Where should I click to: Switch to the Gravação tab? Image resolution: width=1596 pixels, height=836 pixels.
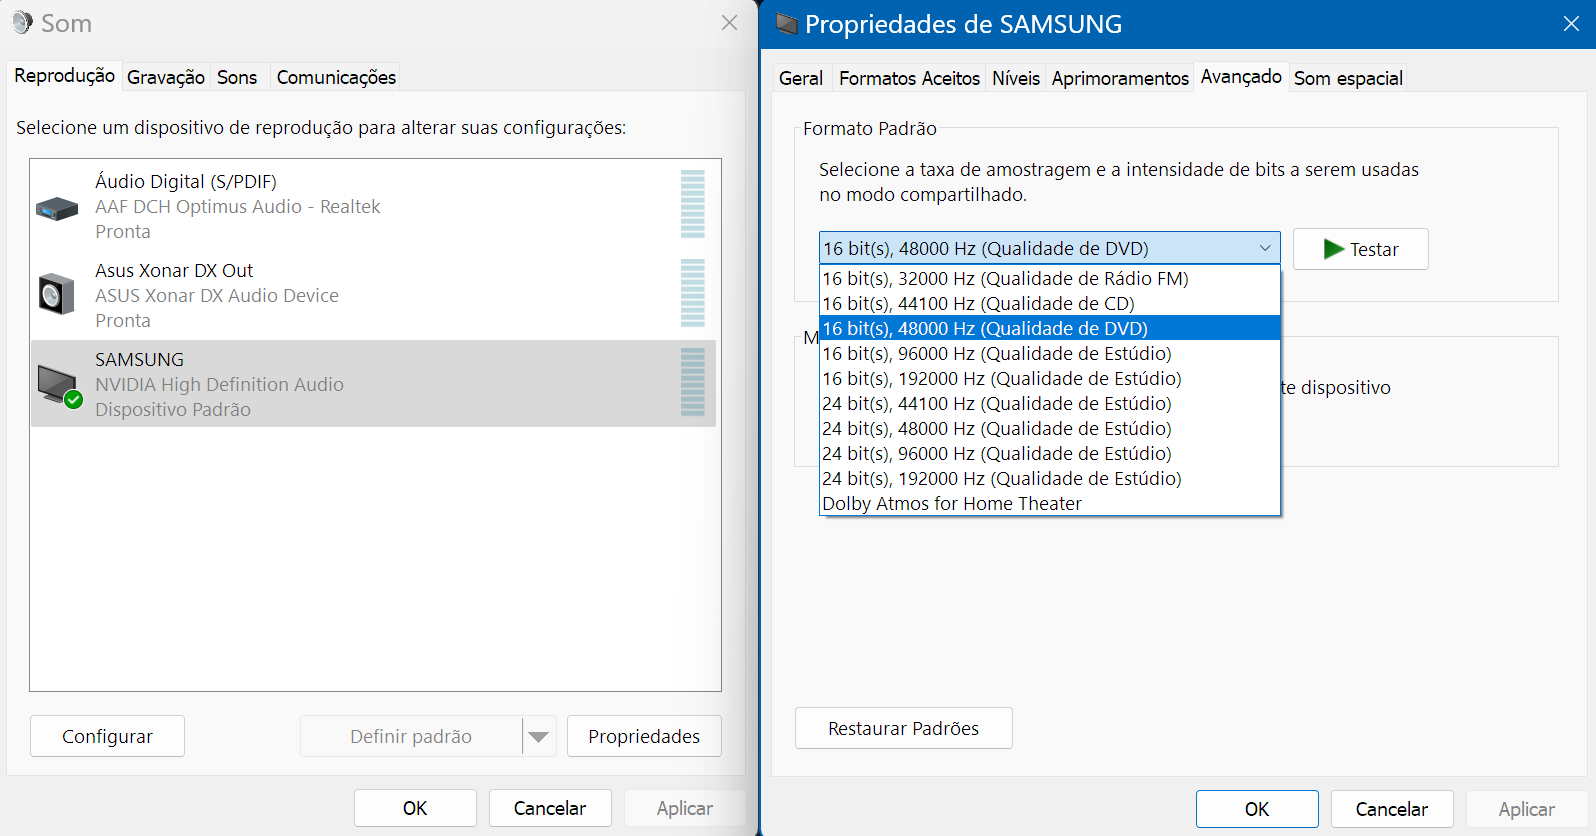click(x=166, y=77)
